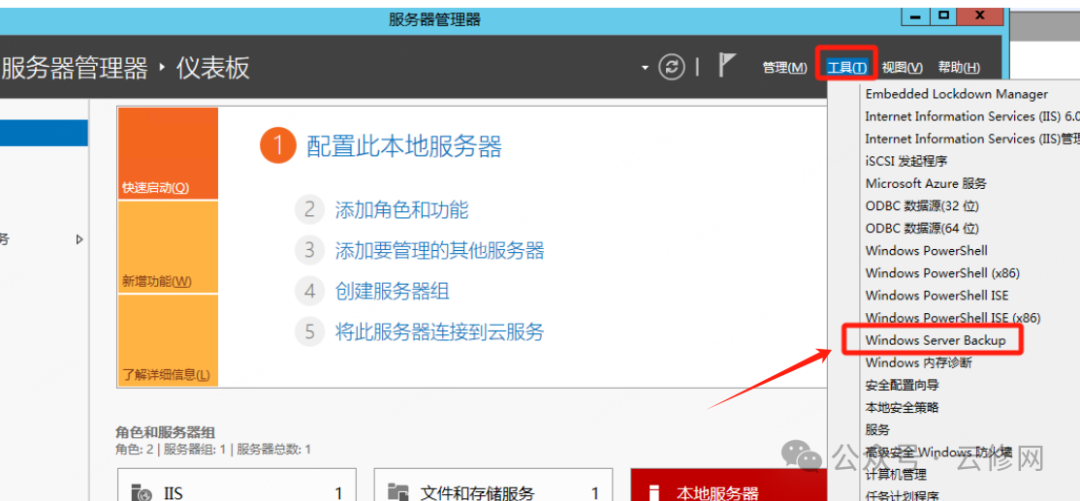
Task: Open the IIS role tile
Action: 237,484
